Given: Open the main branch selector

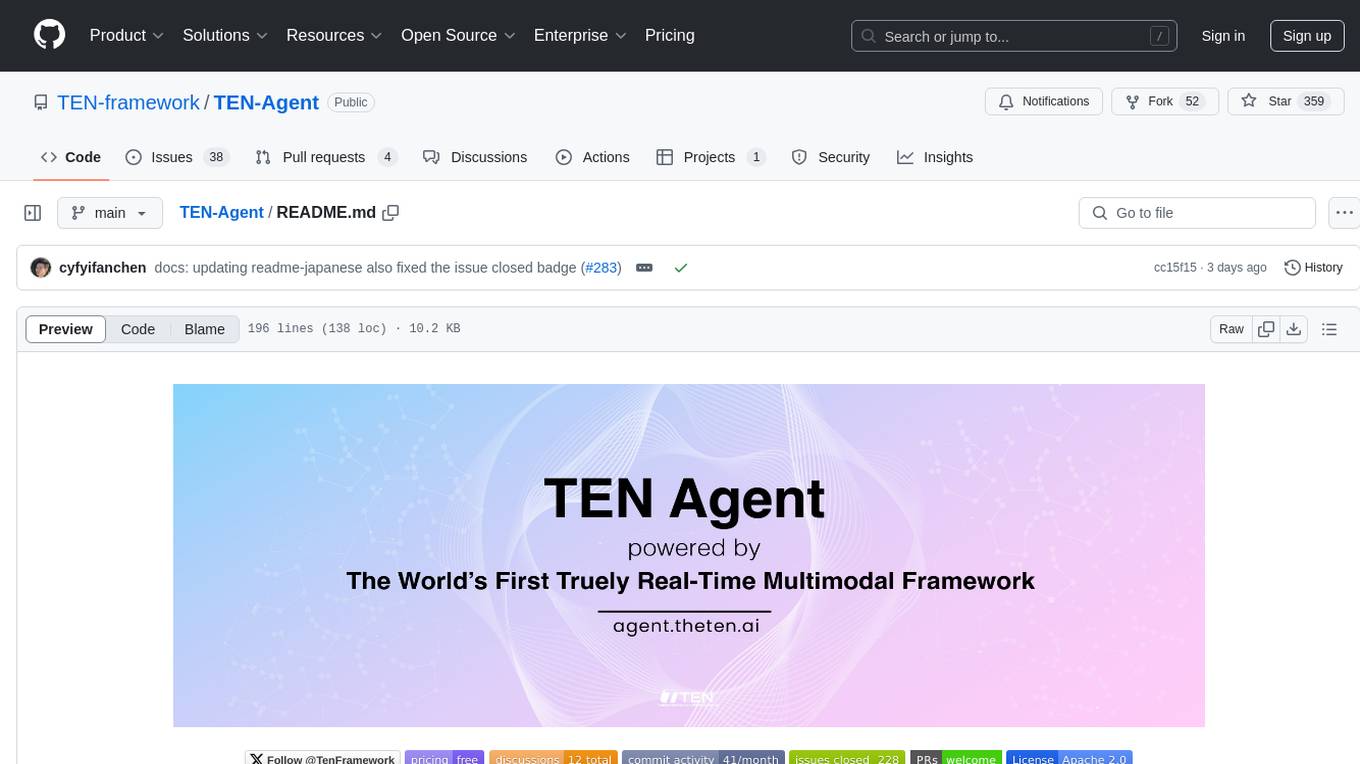Looking at the screenshot, I should [x=110, y=213].
